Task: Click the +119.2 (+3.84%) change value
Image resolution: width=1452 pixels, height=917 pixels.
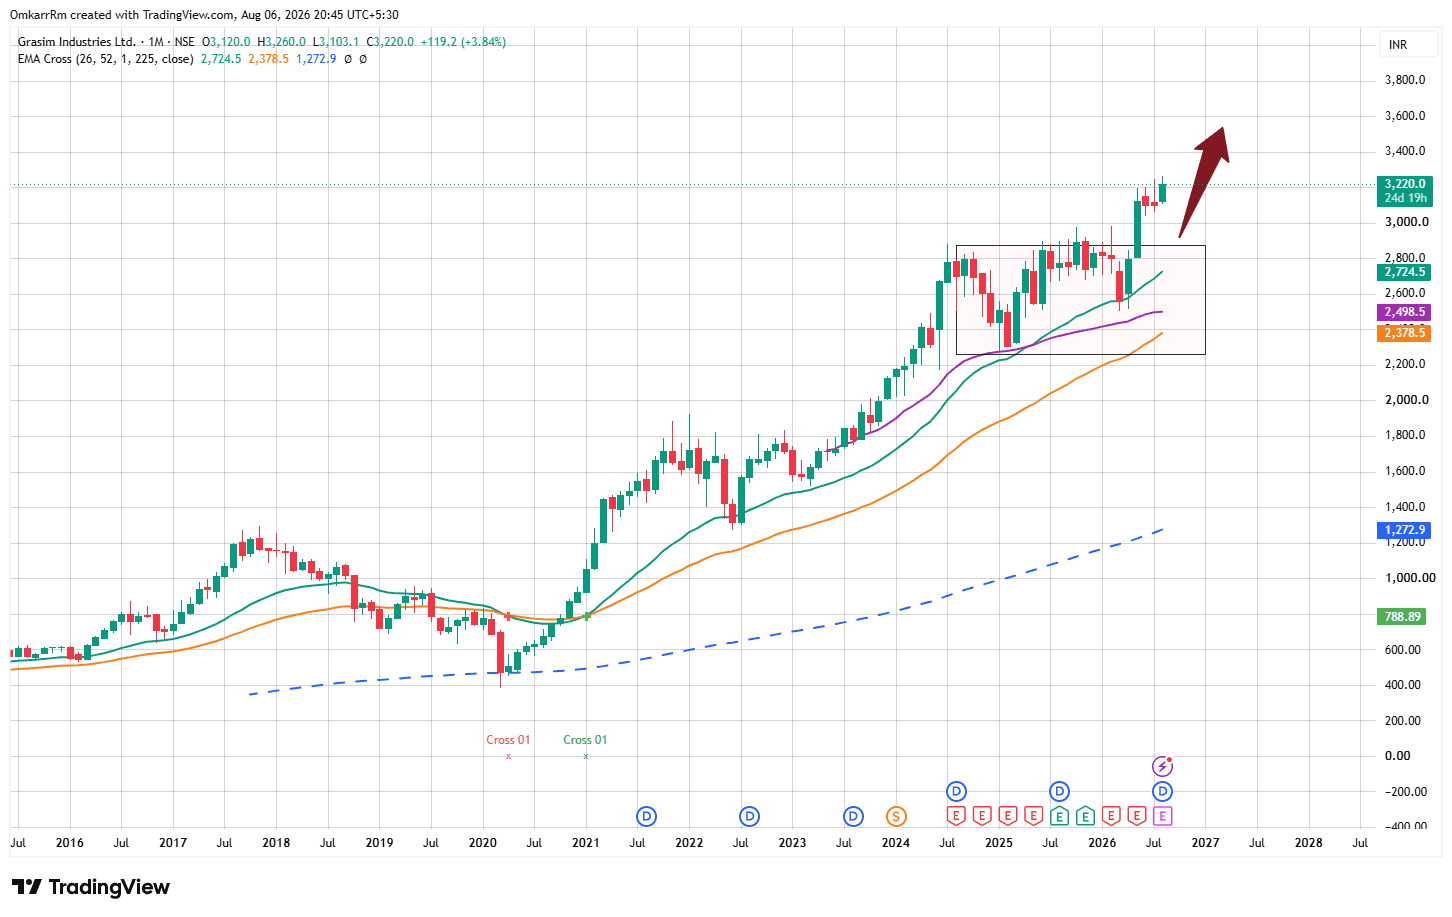Action: [463, 42]
